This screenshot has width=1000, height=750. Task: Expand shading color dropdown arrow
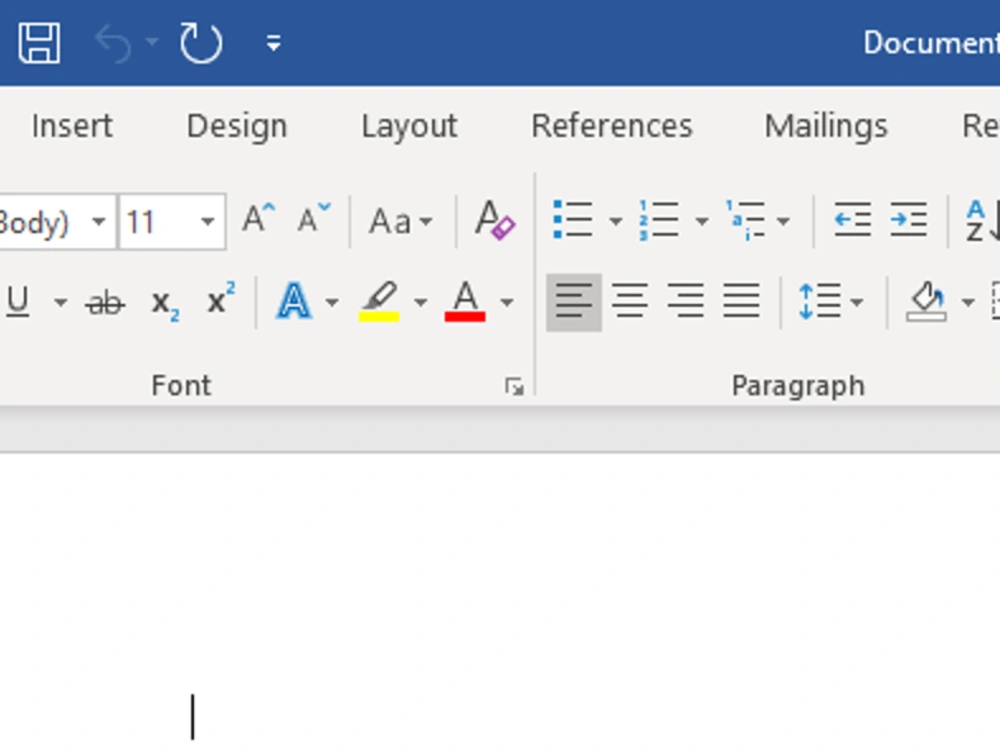(x=968, y=302)
